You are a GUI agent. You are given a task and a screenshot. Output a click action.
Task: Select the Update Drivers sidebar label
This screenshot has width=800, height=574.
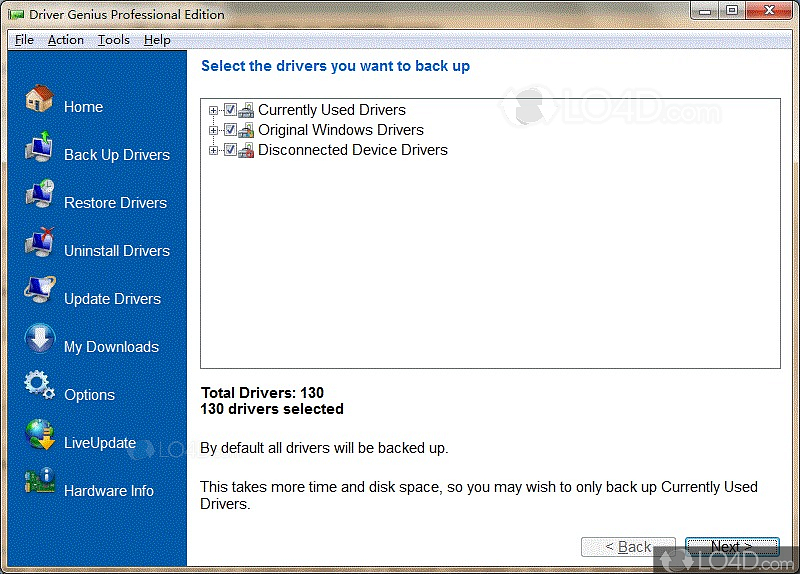pos(112,298)
